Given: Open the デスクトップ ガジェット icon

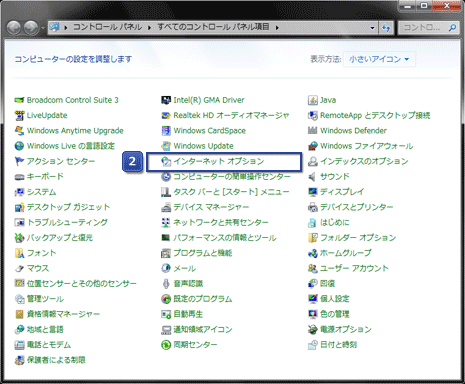Looking at the screenshot, I should (19, 207).
